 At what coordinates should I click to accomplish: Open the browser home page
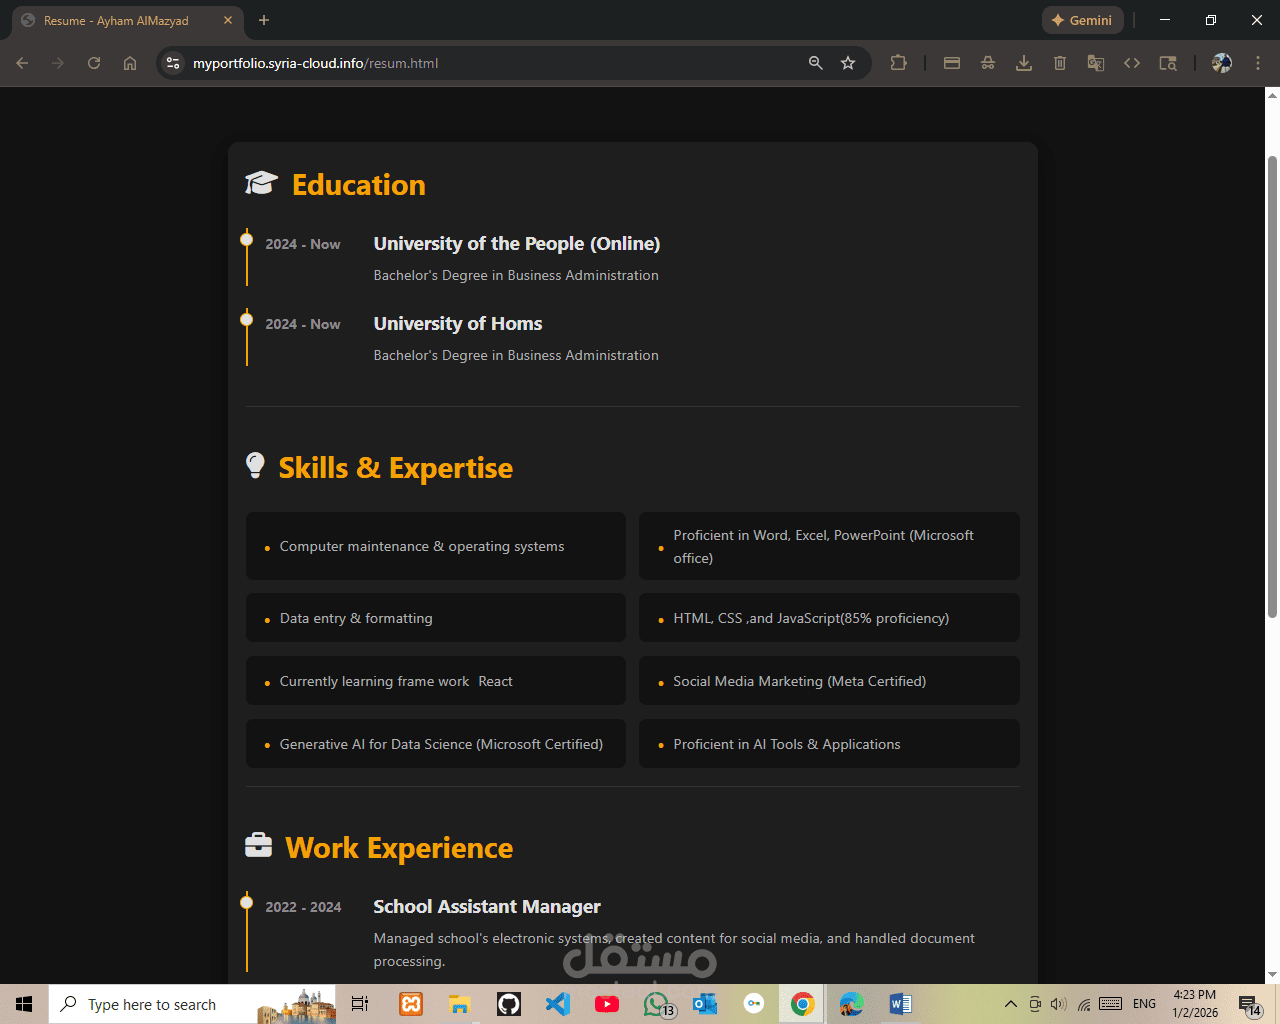[130, 63]
